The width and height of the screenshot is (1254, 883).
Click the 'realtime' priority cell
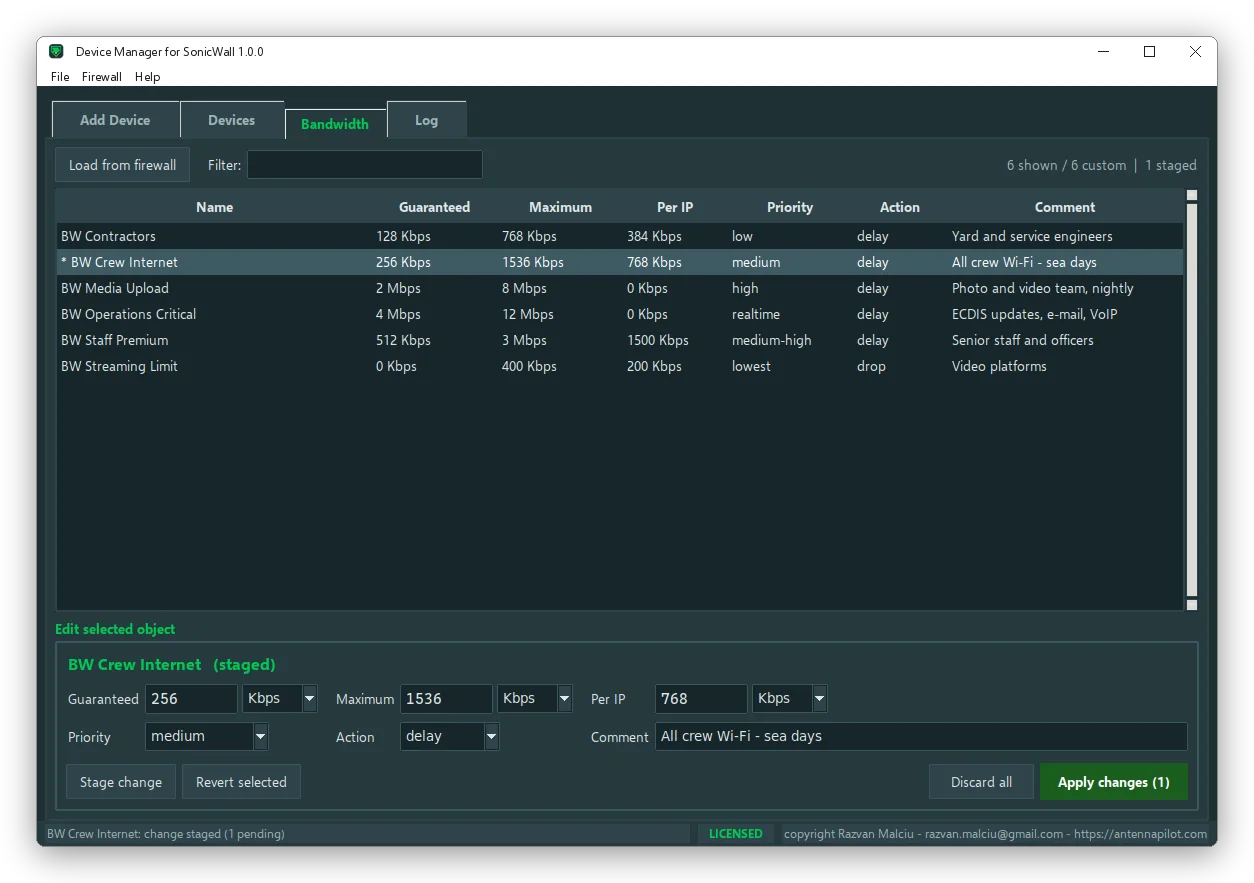[756, 314]
